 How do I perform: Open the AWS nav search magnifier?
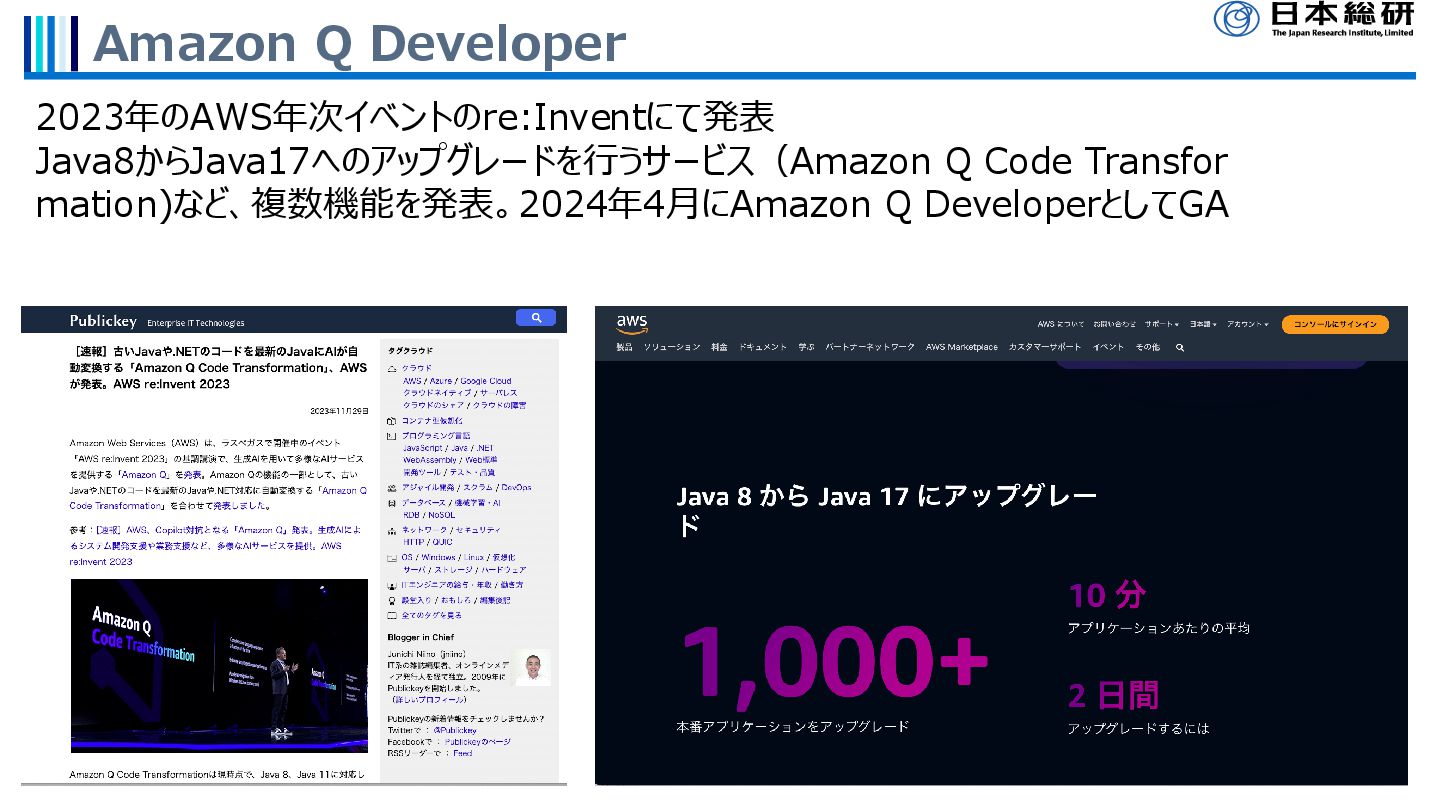click(1180, 347)
